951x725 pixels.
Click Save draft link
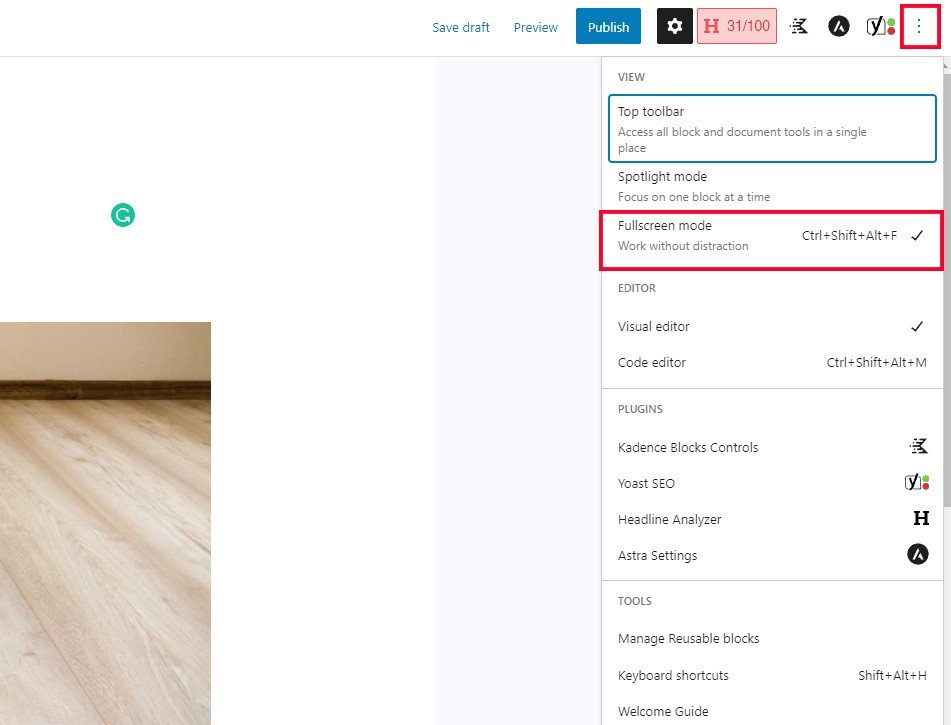point(461,28)
